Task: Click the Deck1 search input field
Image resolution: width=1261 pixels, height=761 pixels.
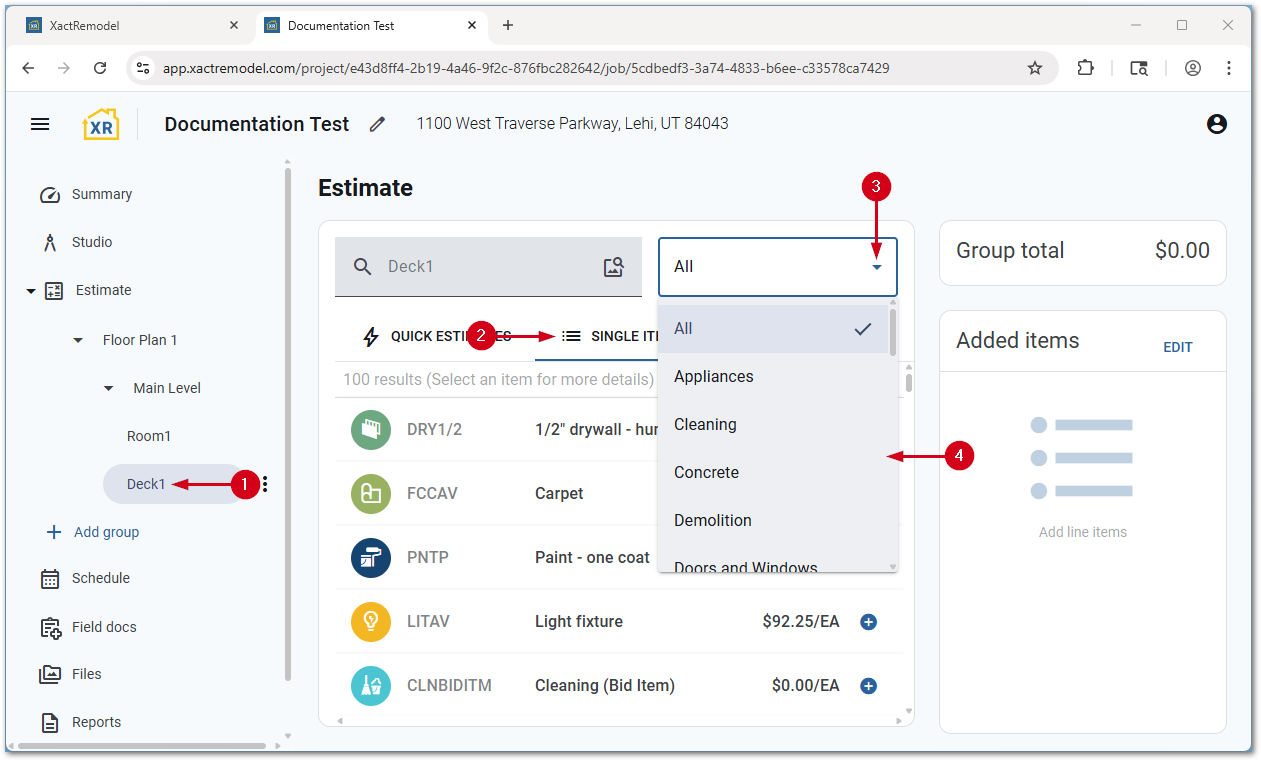Action: pyautogui.click(x=480, y=267)
